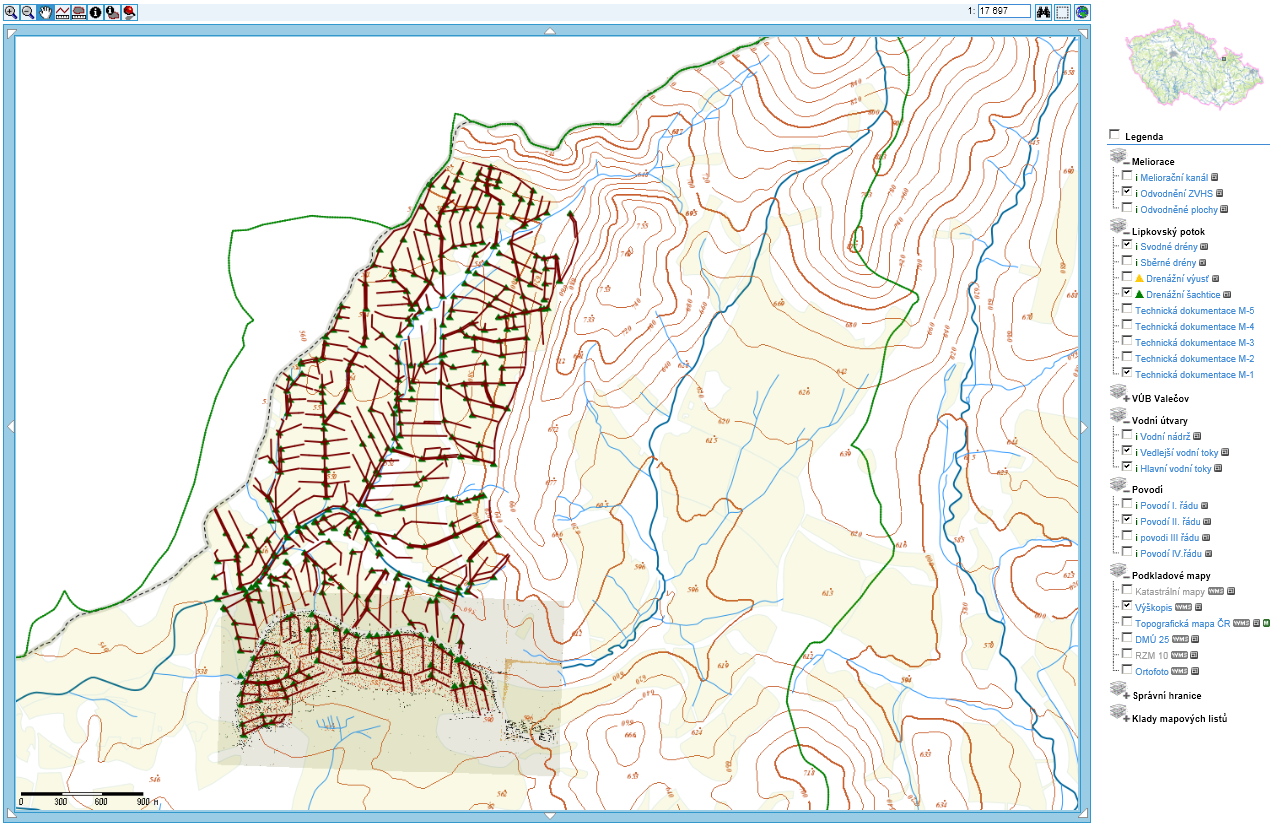Open Technická dokumentace M-5 link

coord(1194,310)
